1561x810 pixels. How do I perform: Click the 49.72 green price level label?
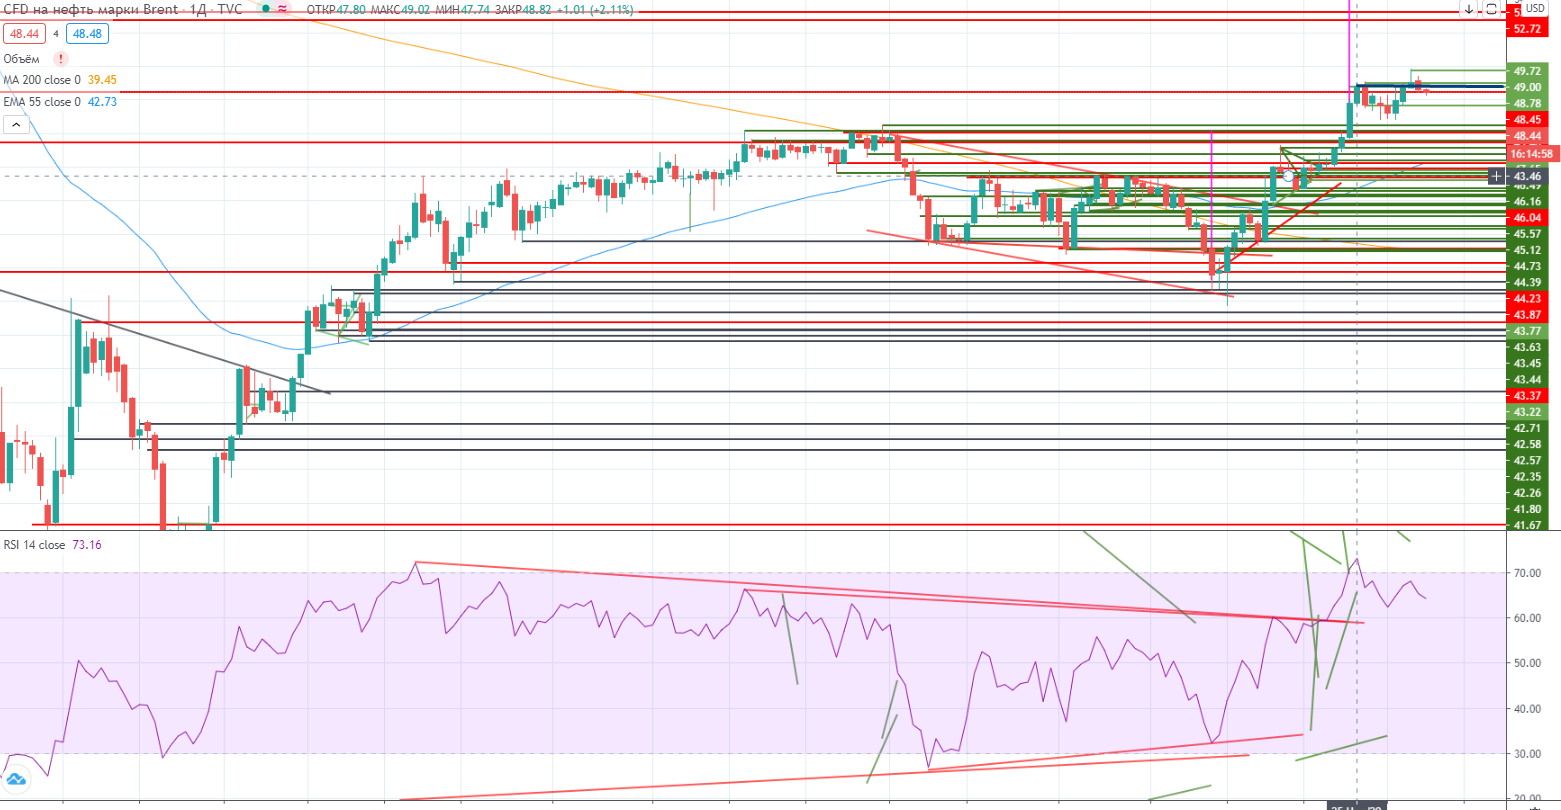click(1527, 72)
